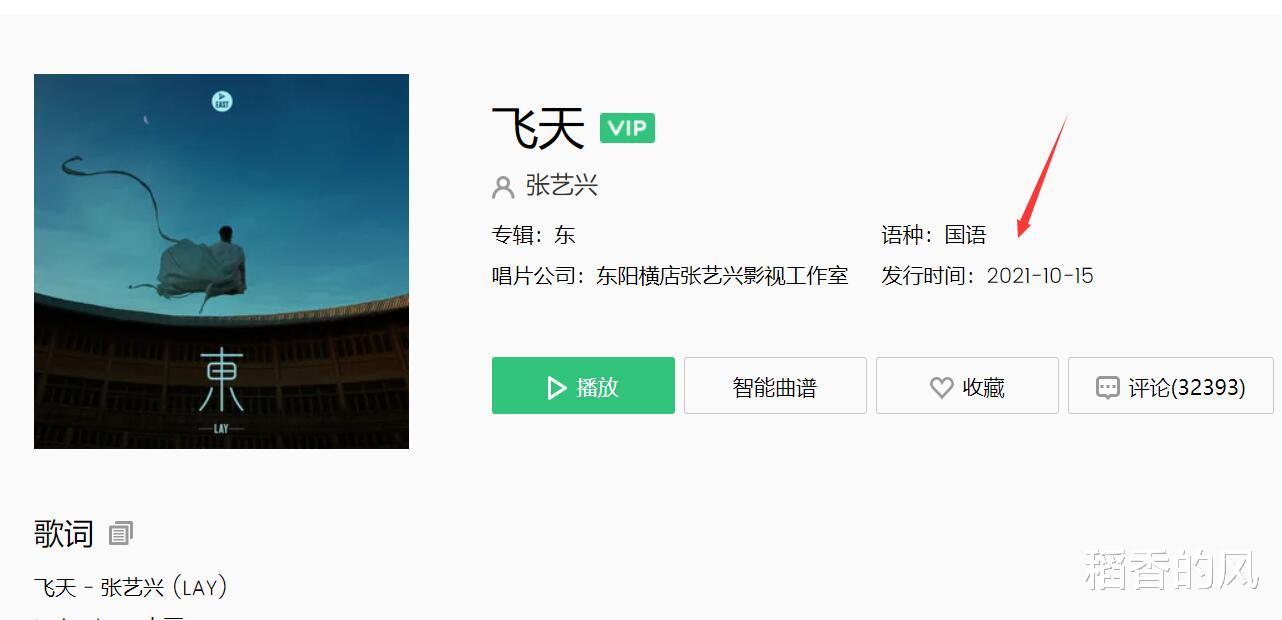Click the speech bubble comment icon
This screenshot has height=620, width=1282.
pyautogui.click(x=1107, y=388)
